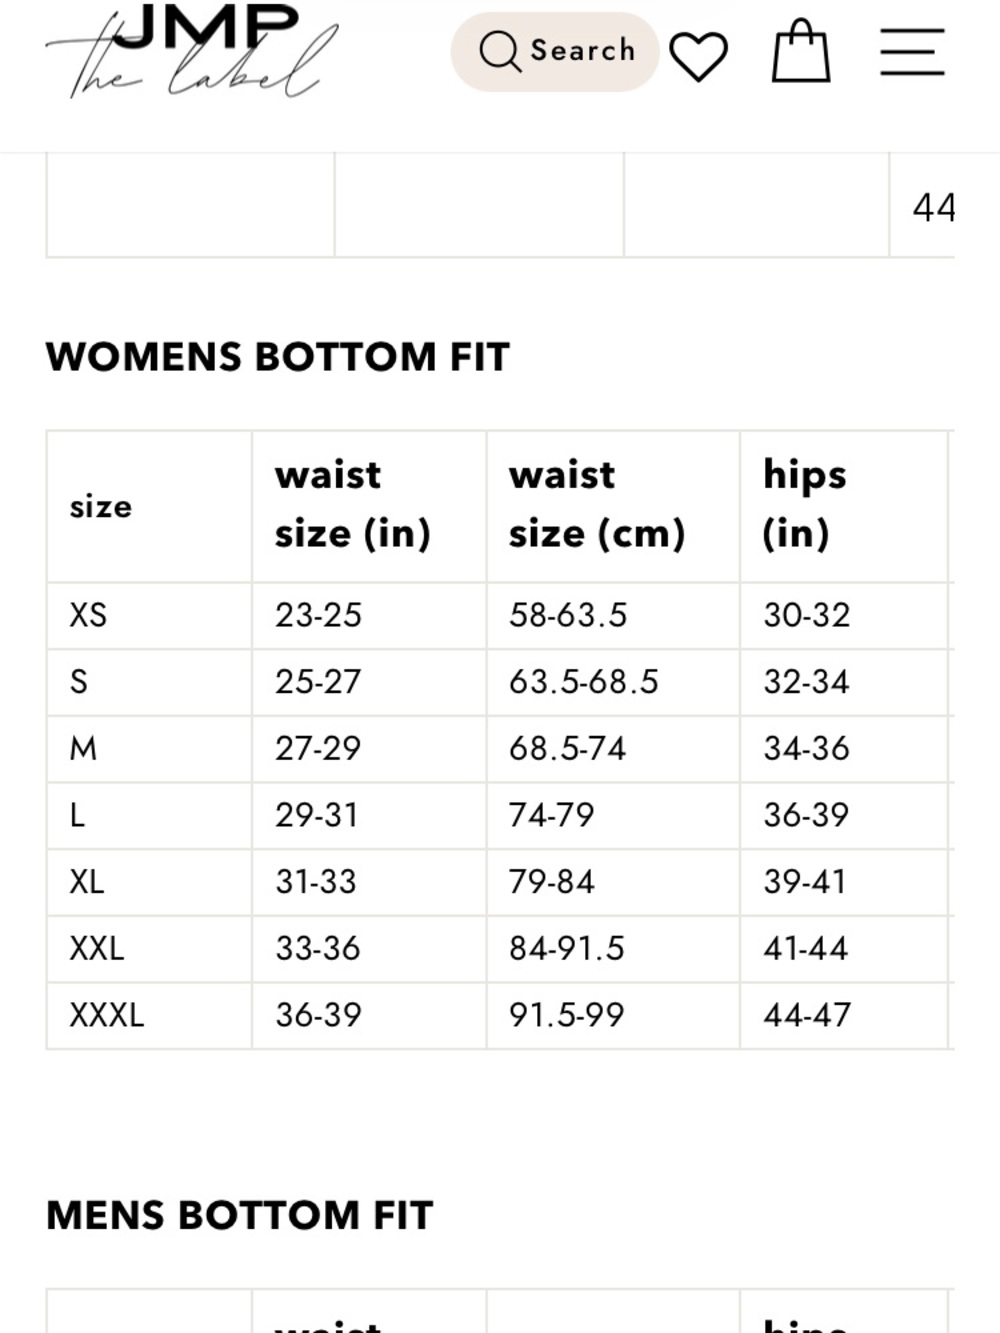The image size is (1000, 1333).
Task: Open the JMP The Label logo homepage
Action: pos(192,50)
